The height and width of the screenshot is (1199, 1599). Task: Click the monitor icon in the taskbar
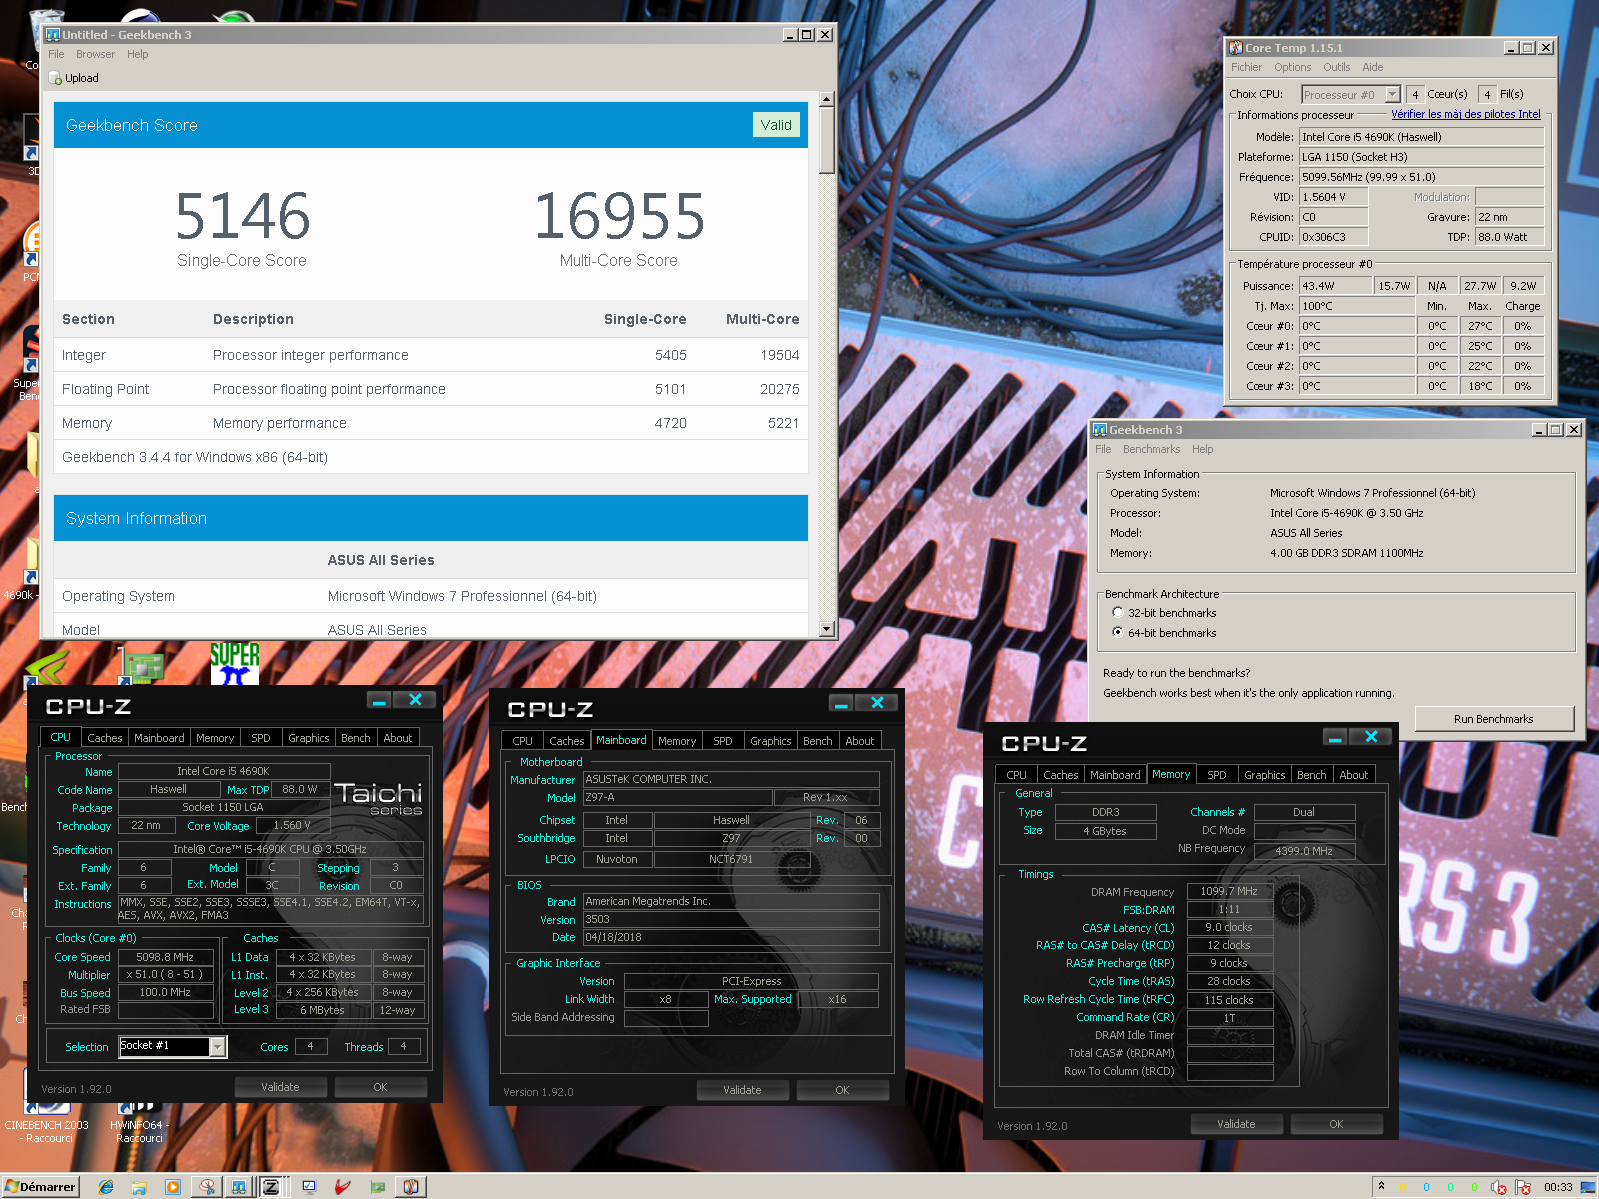(x=309, y=1187)
